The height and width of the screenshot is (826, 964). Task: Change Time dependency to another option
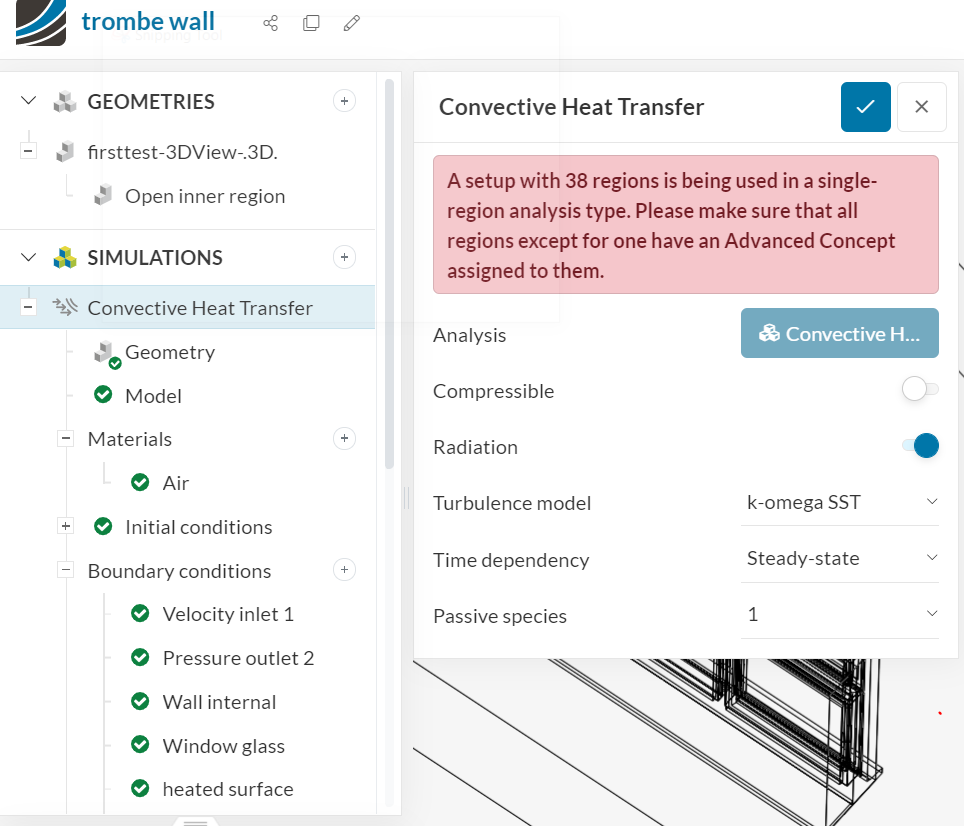840,559
